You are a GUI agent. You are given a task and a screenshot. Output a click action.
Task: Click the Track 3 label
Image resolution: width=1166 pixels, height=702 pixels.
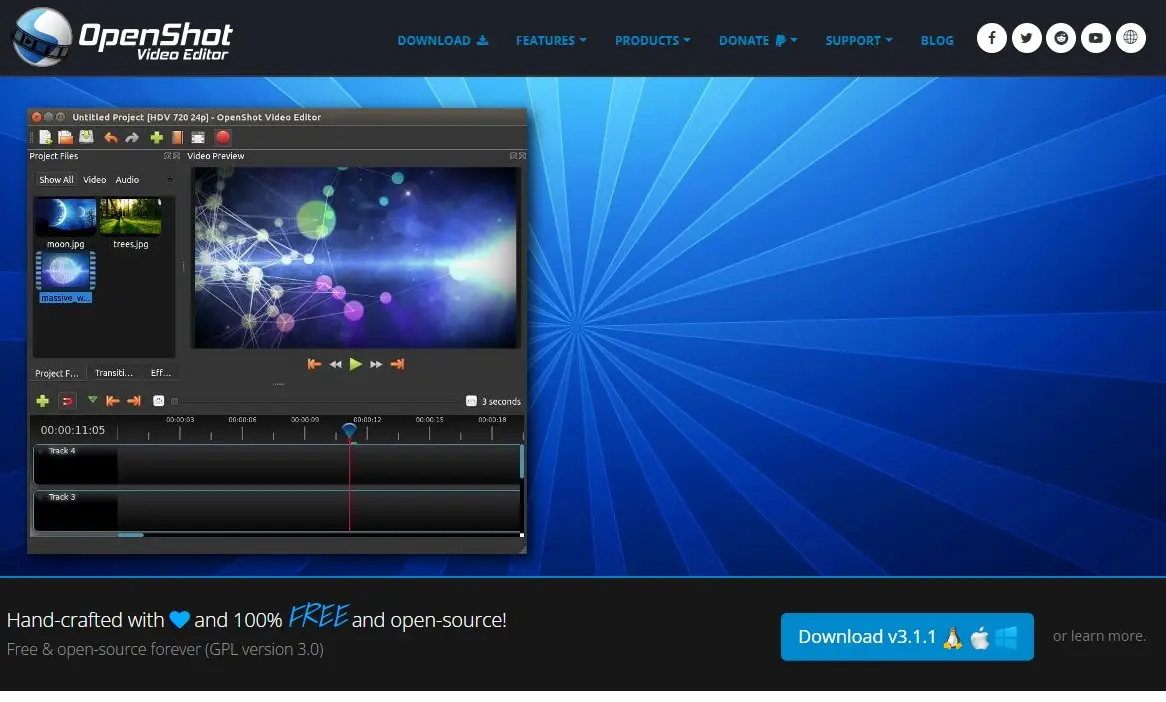click(x=62, y=497)
